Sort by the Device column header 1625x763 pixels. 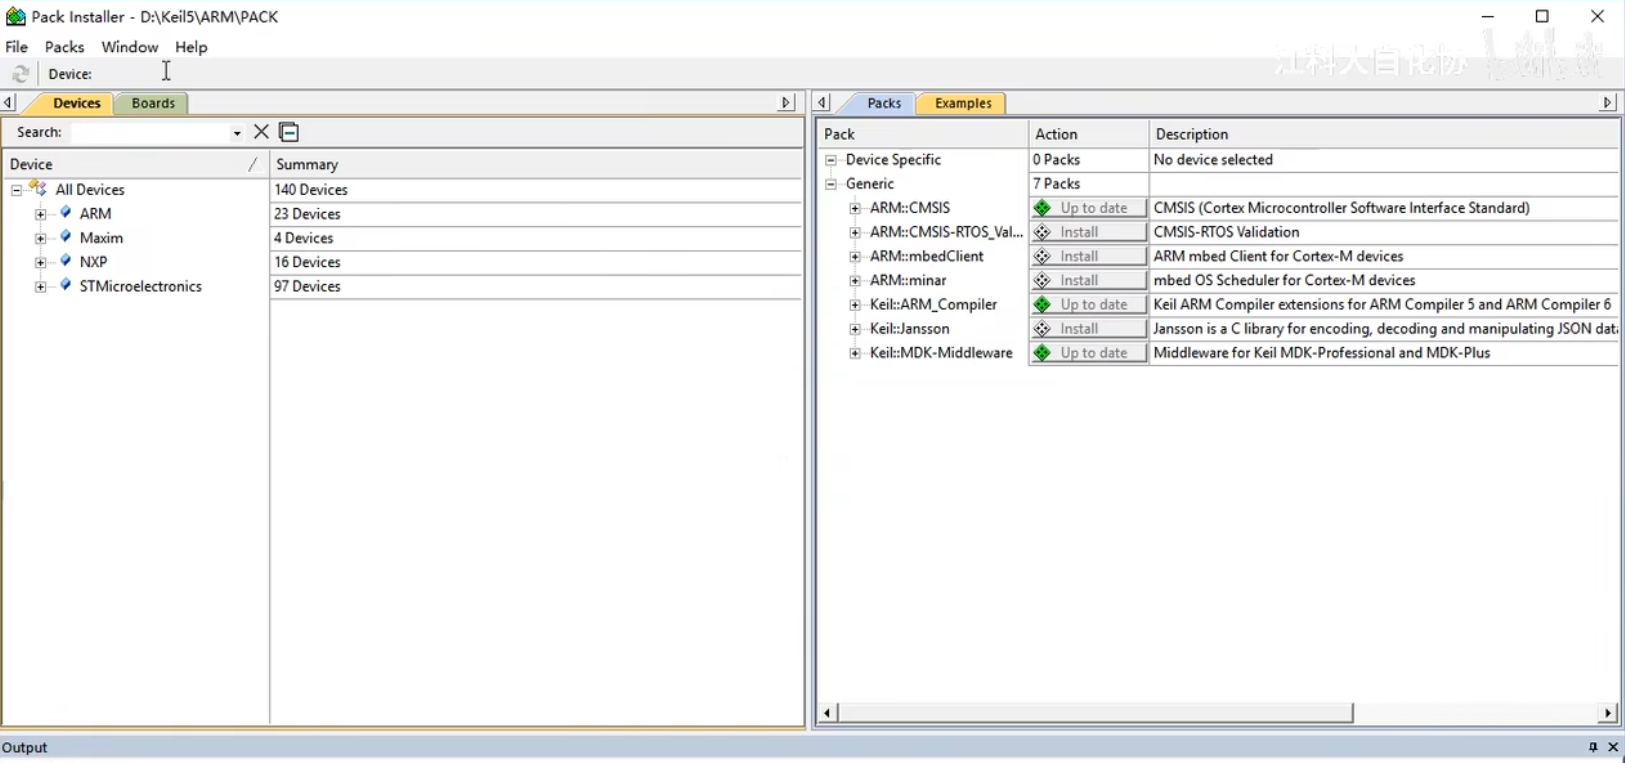coord(135,164)
